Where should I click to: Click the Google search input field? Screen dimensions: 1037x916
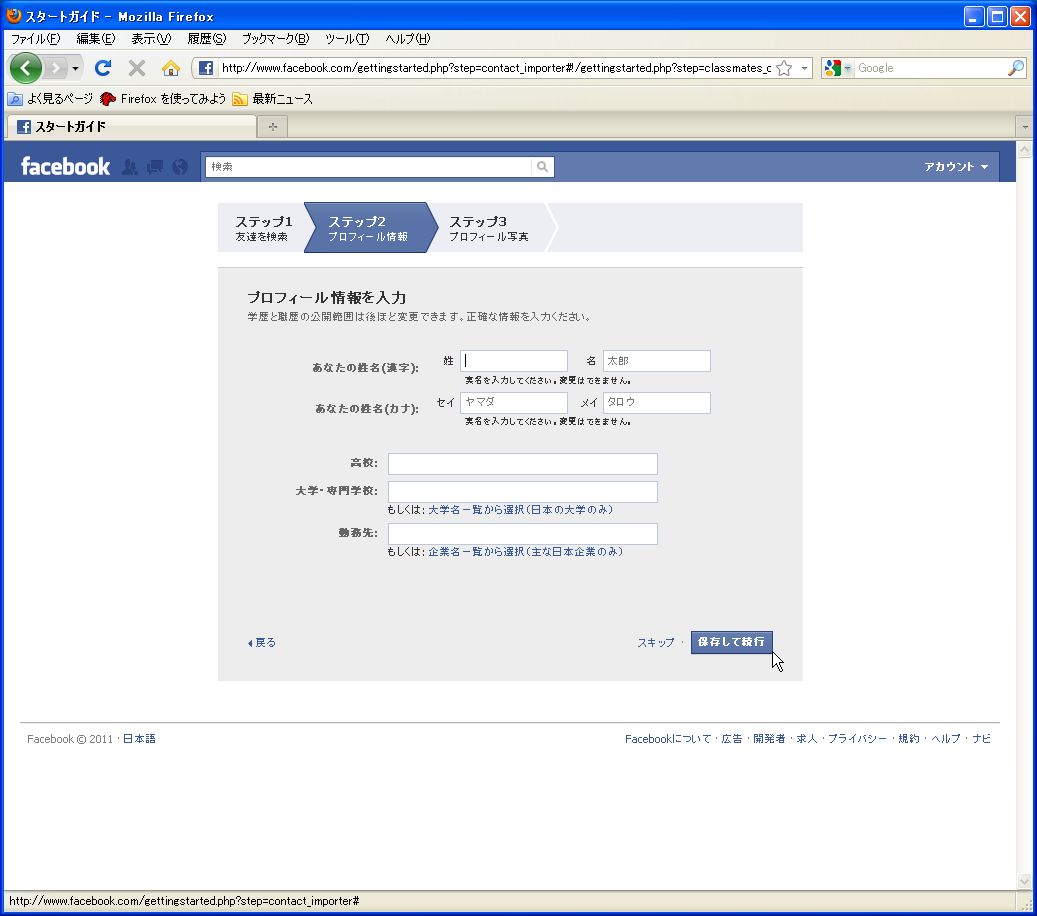tap(930, 68)
